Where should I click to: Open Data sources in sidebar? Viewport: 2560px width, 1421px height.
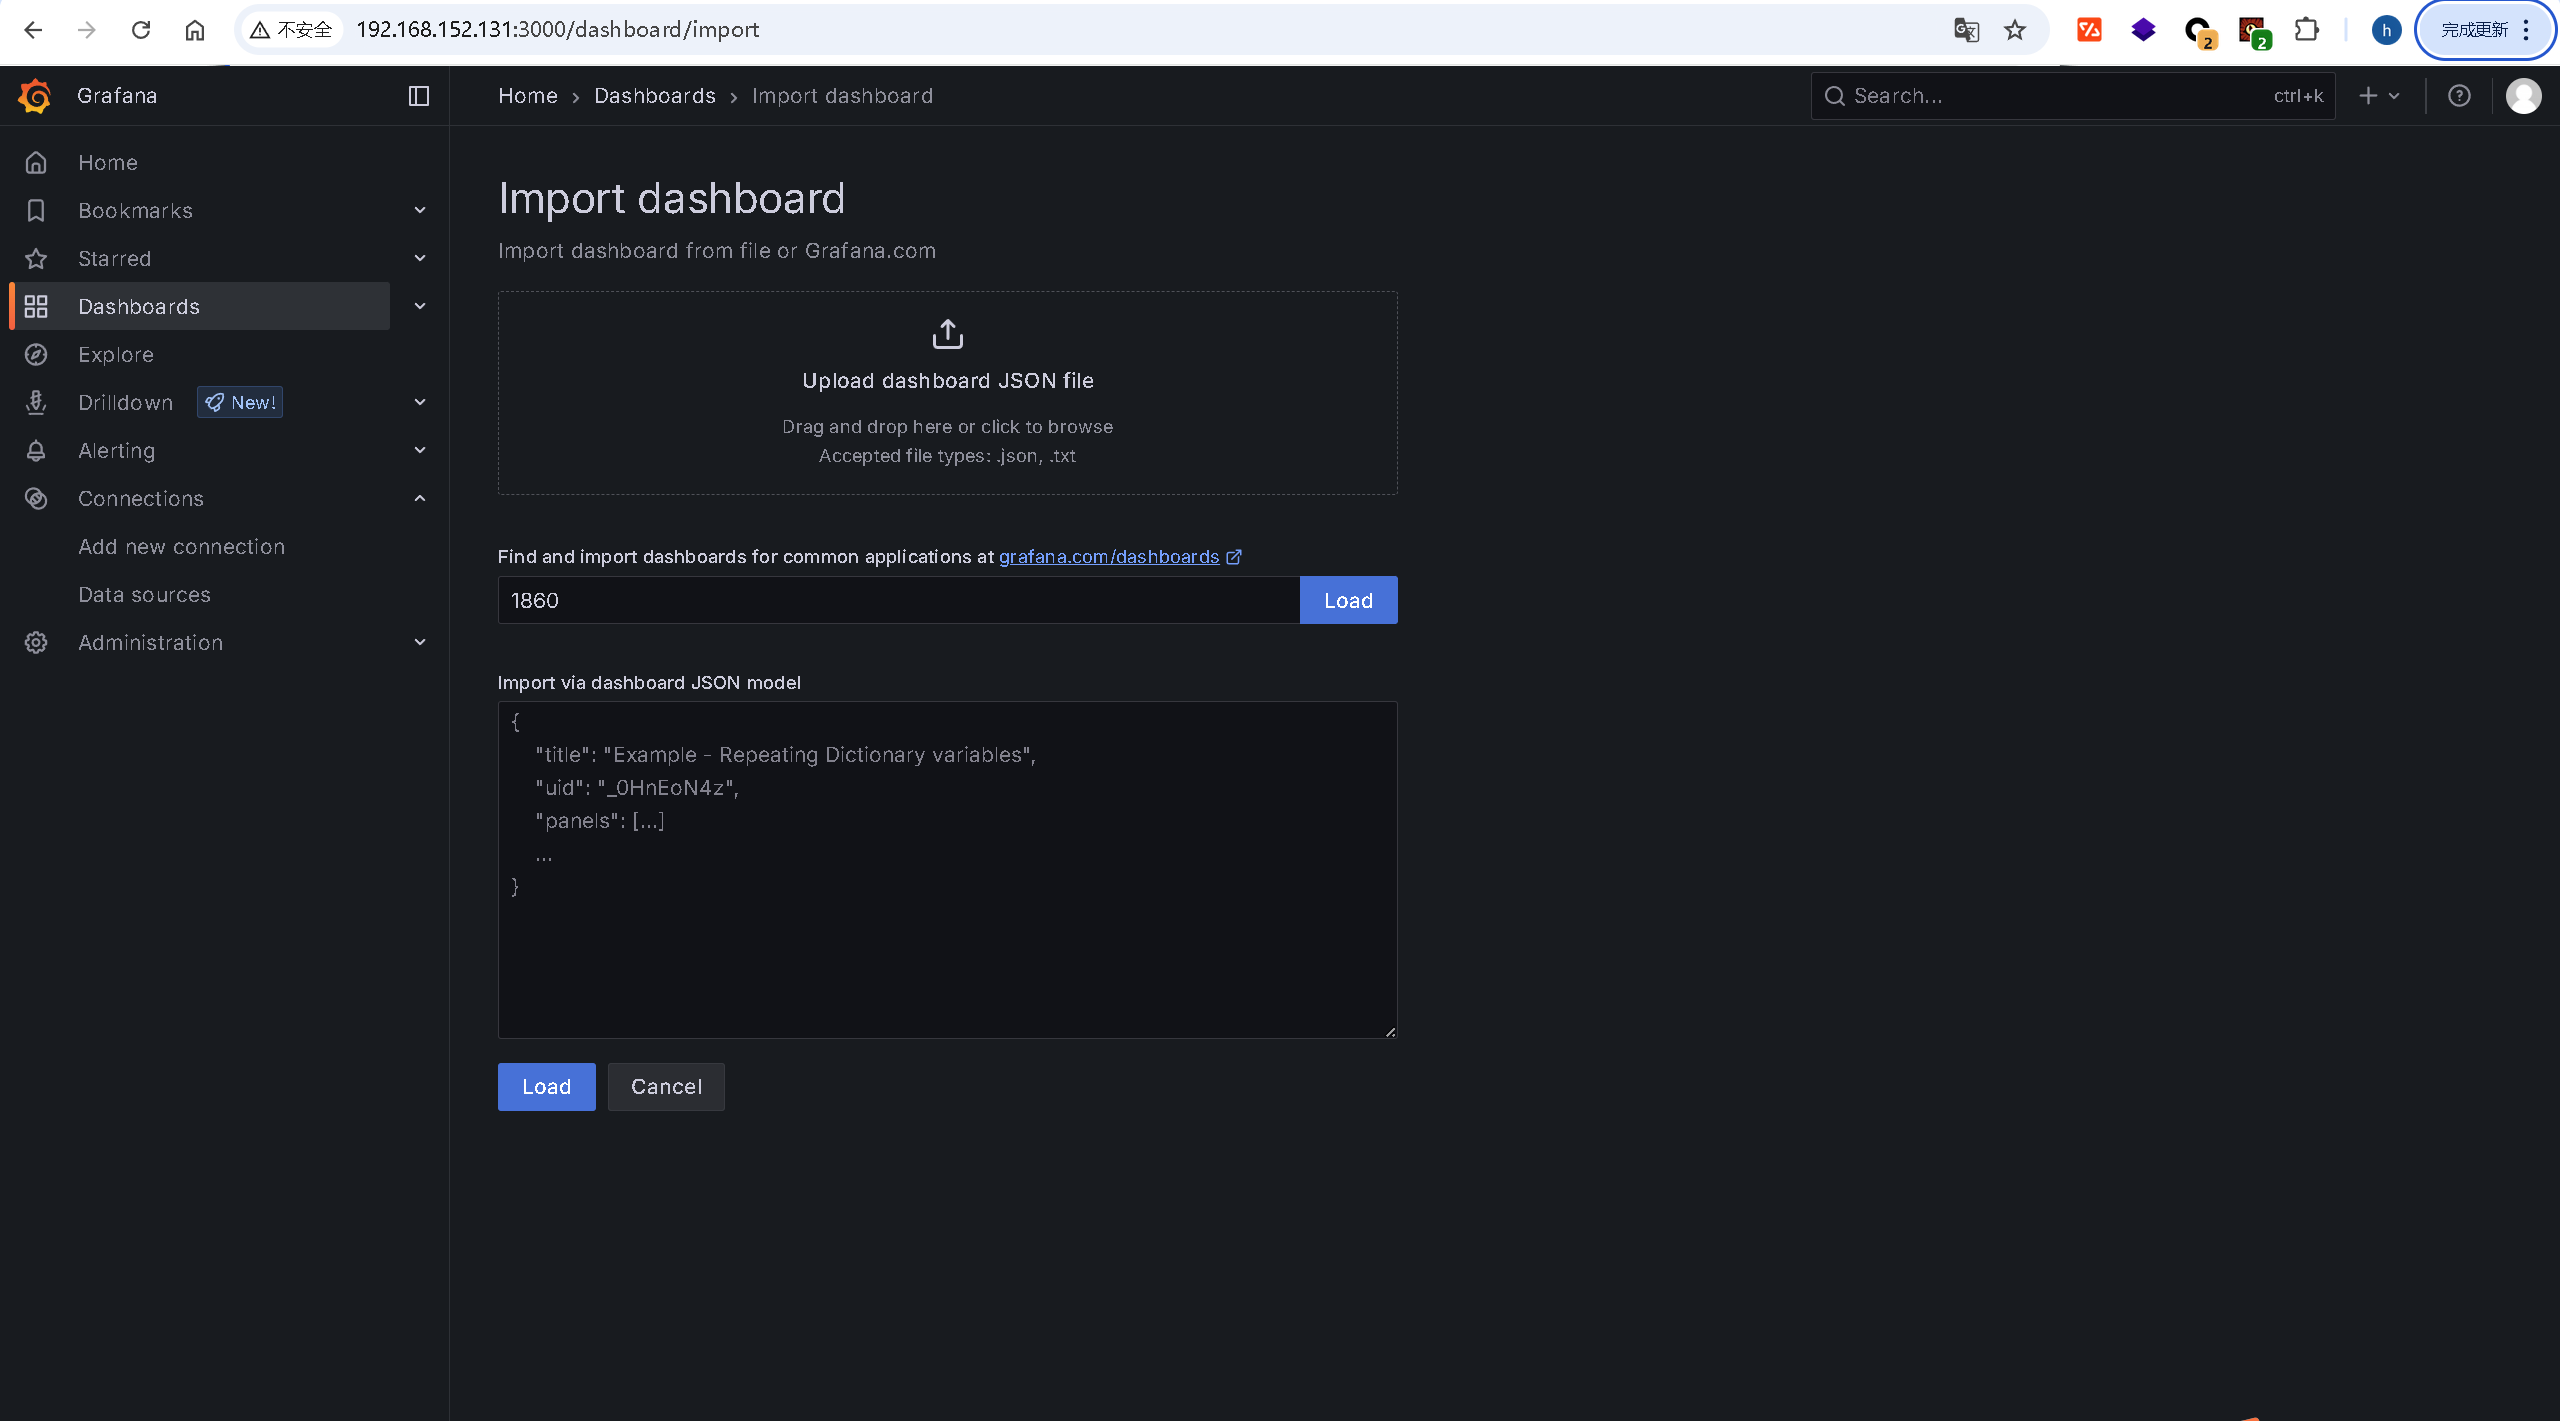pyautogui.click(x=145, y=594)
